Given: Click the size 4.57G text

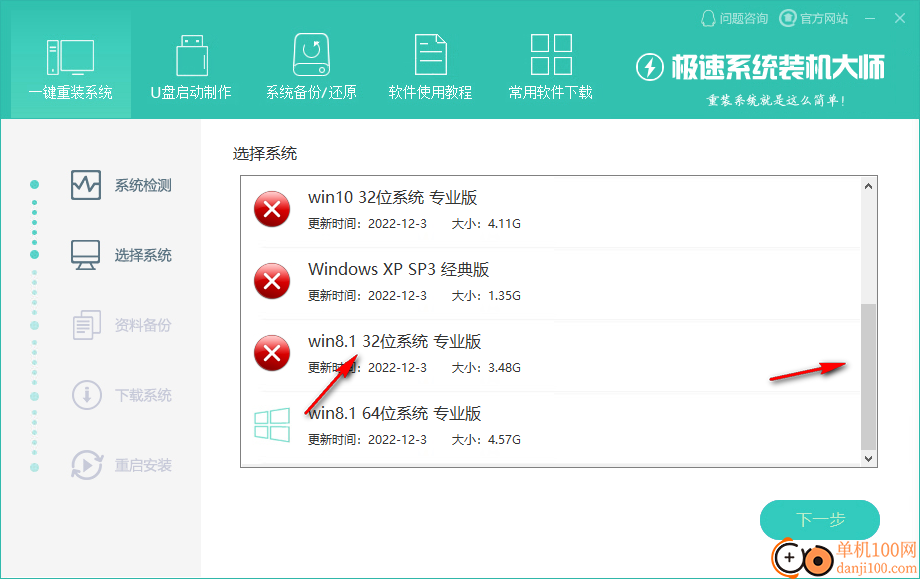Looking at the screenshot, I should tap(504, 440).
